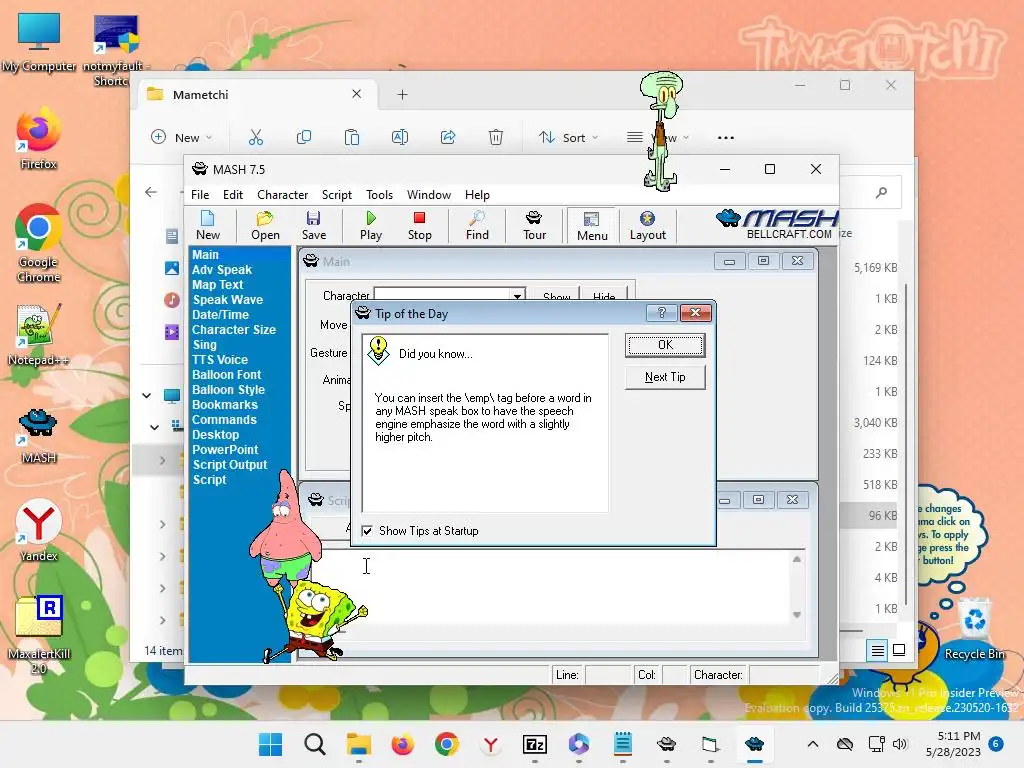Click the Delete trash icon in File Explorer

496,137
